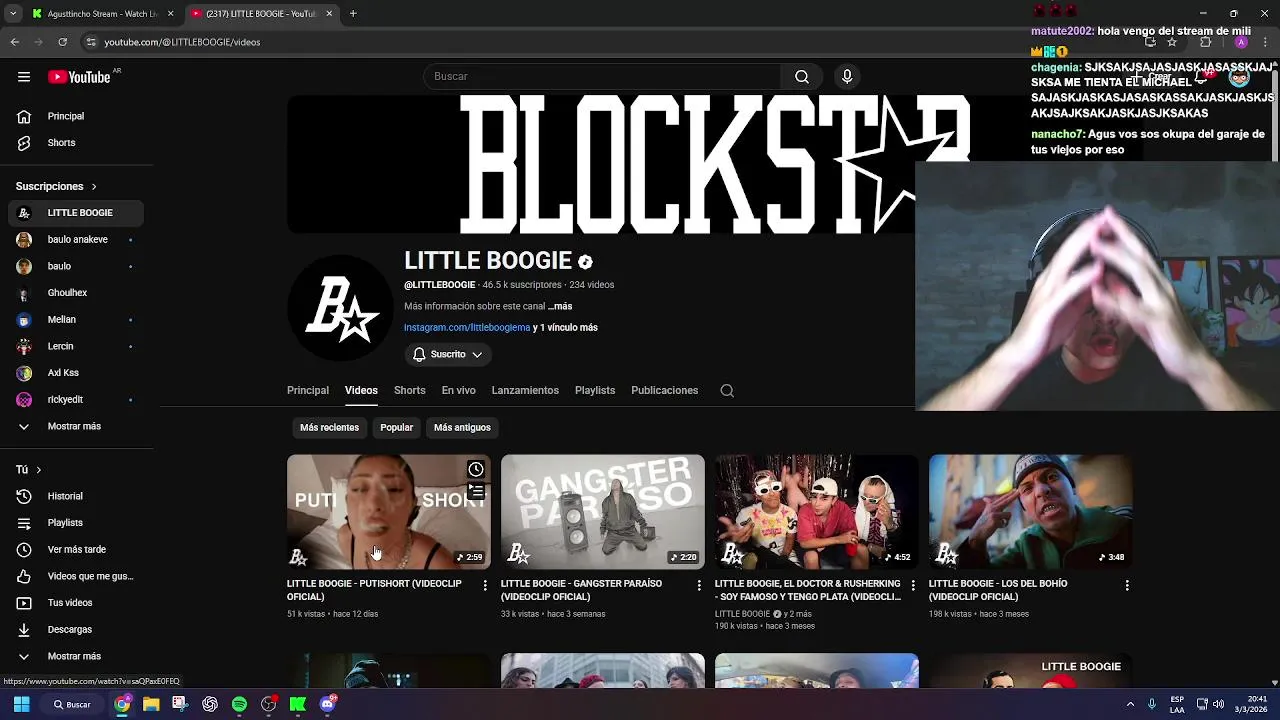1280x720 pixels.
Task: Open more options for Gangster Paraíso video
Action: (699, 585)
